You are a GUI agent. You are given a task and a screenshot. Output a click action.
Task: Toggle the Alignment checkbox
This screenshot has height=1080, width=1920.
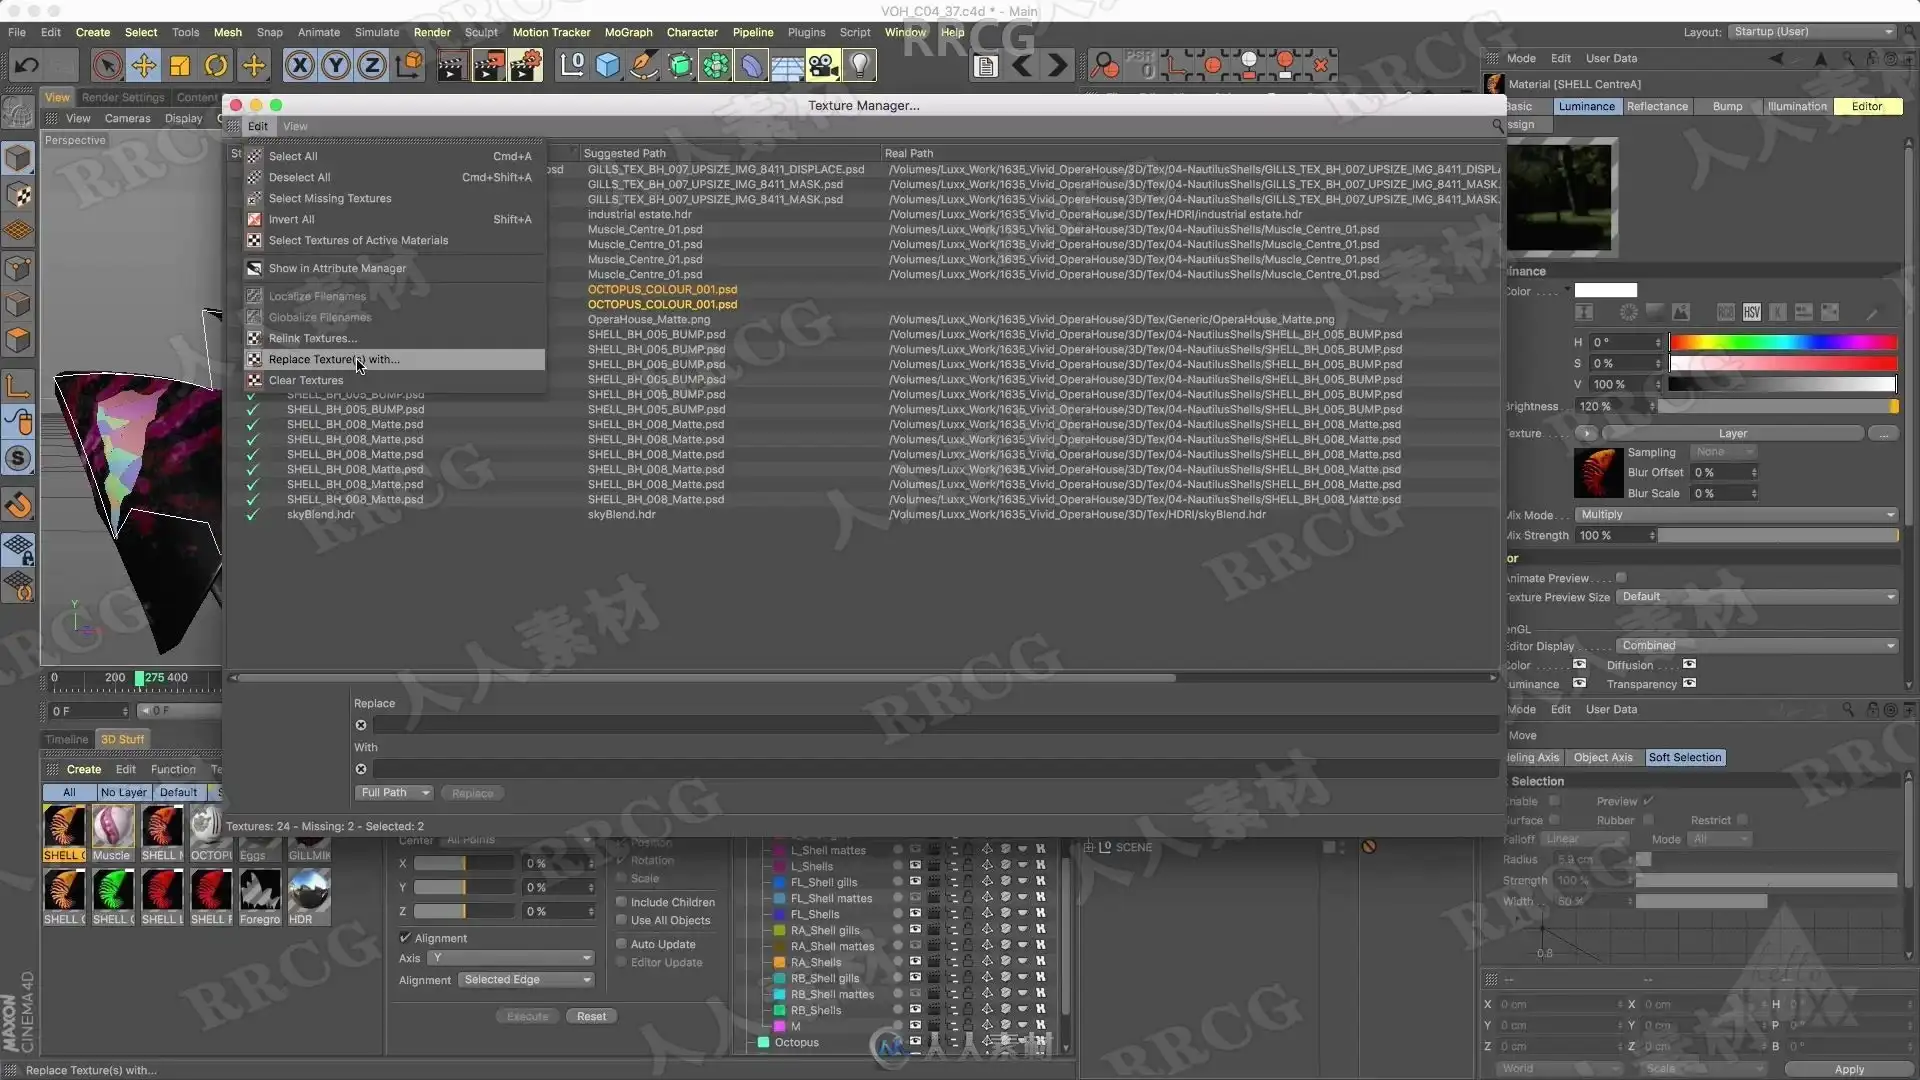click(x=405, y=938)
